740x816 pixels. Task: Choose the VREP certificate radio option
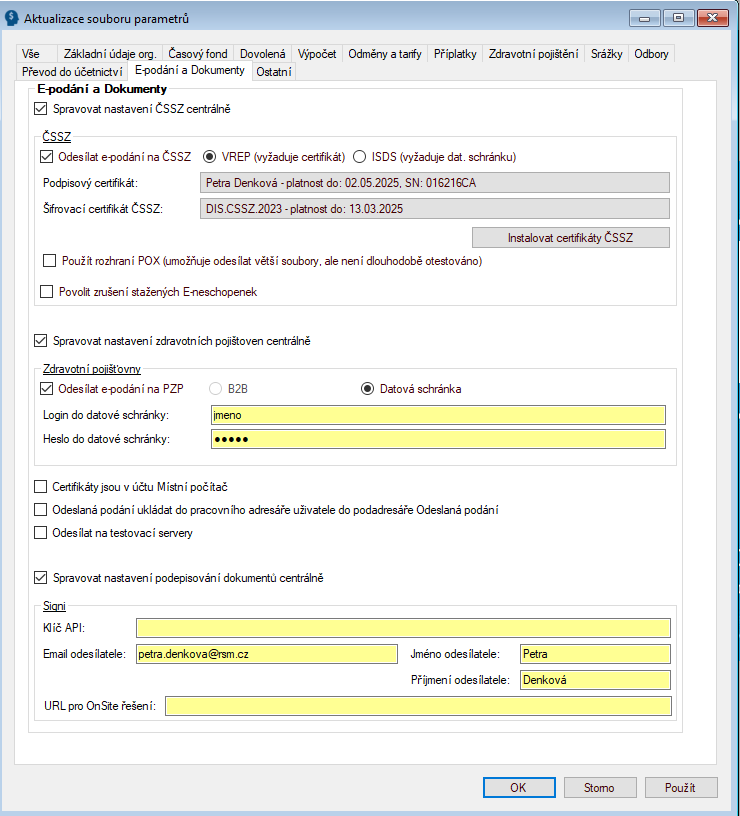coord(210,156)
